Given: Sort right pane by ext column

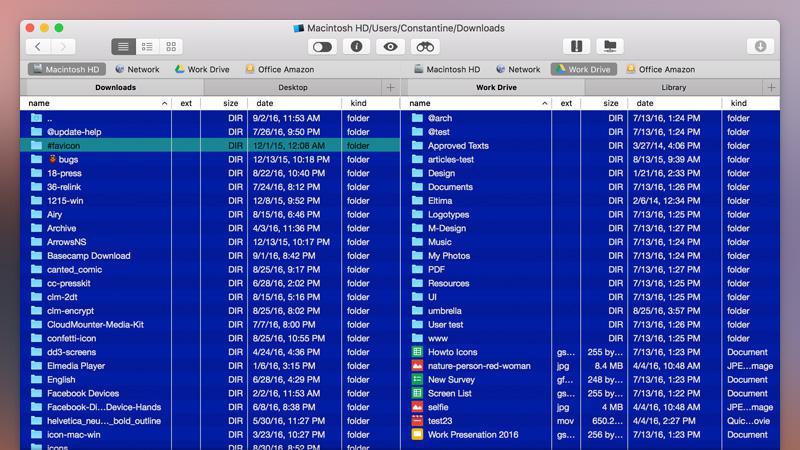Looking at the screenshot, I should point(566,103).
